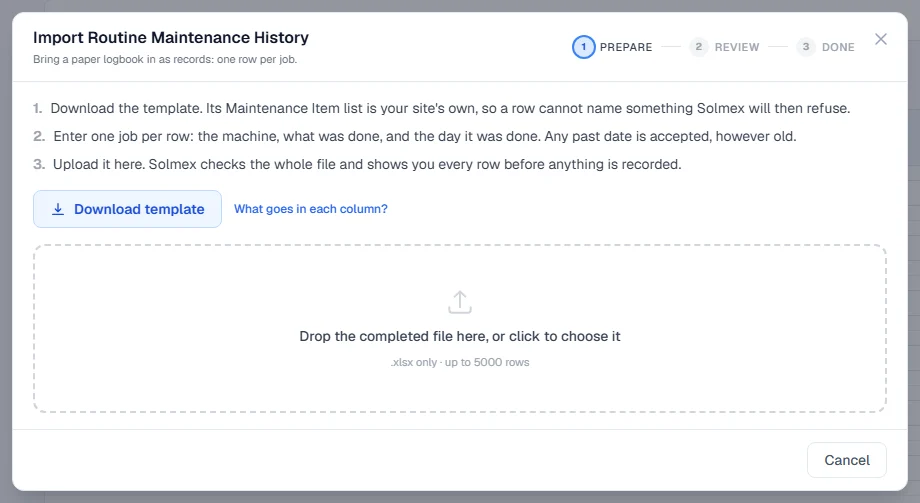Select step 2 Review circle
The height and width of the screenshot is (503, 920).
point(698,47)
